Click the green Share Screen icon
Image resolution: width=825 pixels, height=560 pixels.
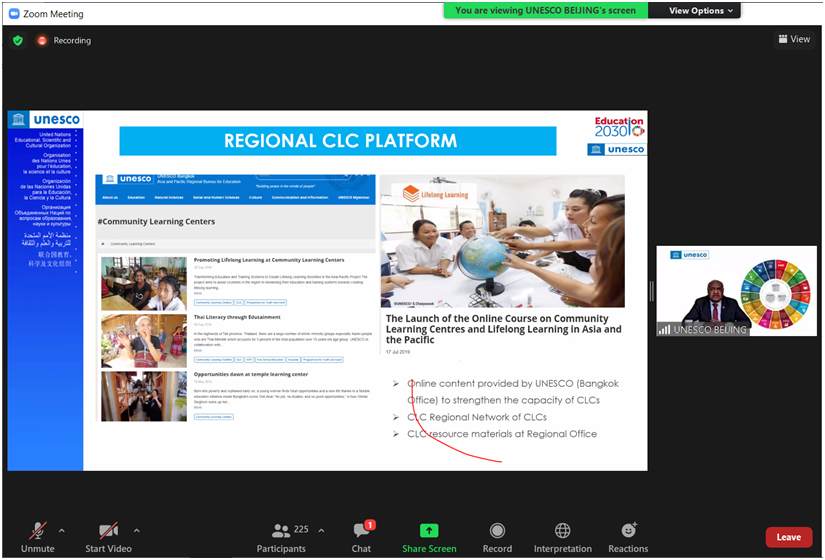(x=429, y=531)
